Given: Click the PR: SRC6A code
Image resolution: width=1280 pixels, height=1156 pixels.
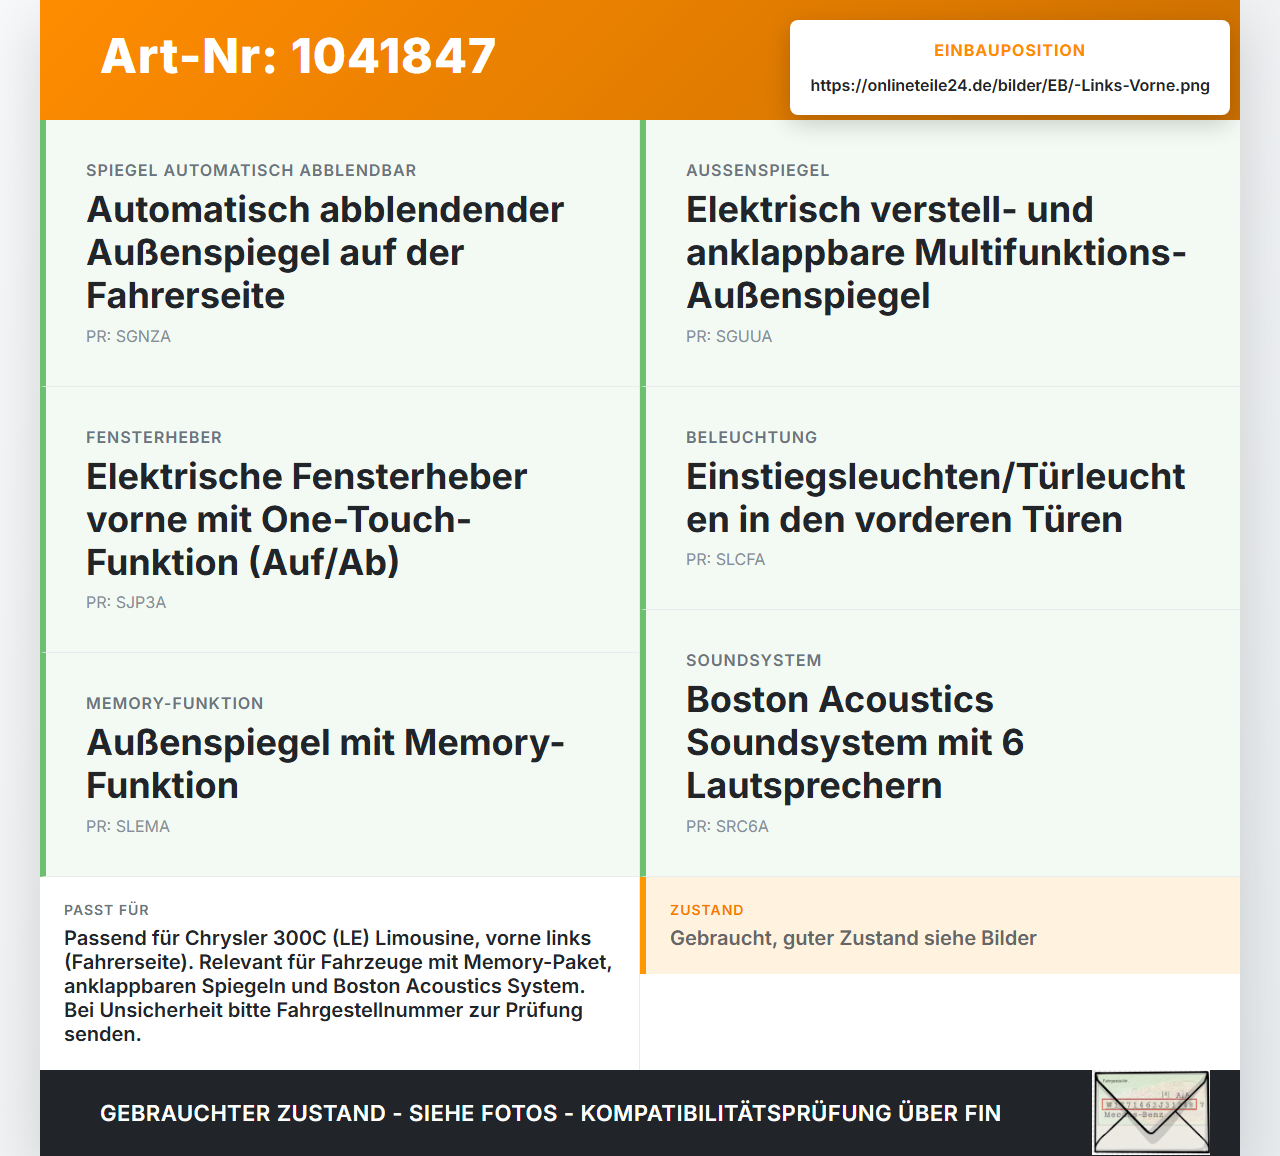Looking at the screenshot, I should click(x=727, y=827).
